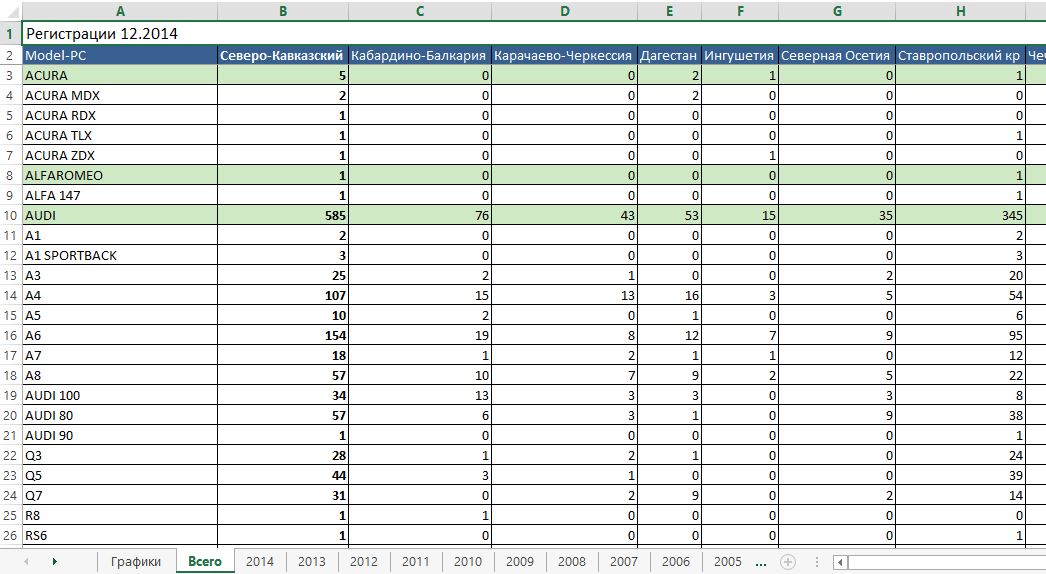Select the ACURA TLX cell
Screen dimensions: 1046x574
point(120,135)
